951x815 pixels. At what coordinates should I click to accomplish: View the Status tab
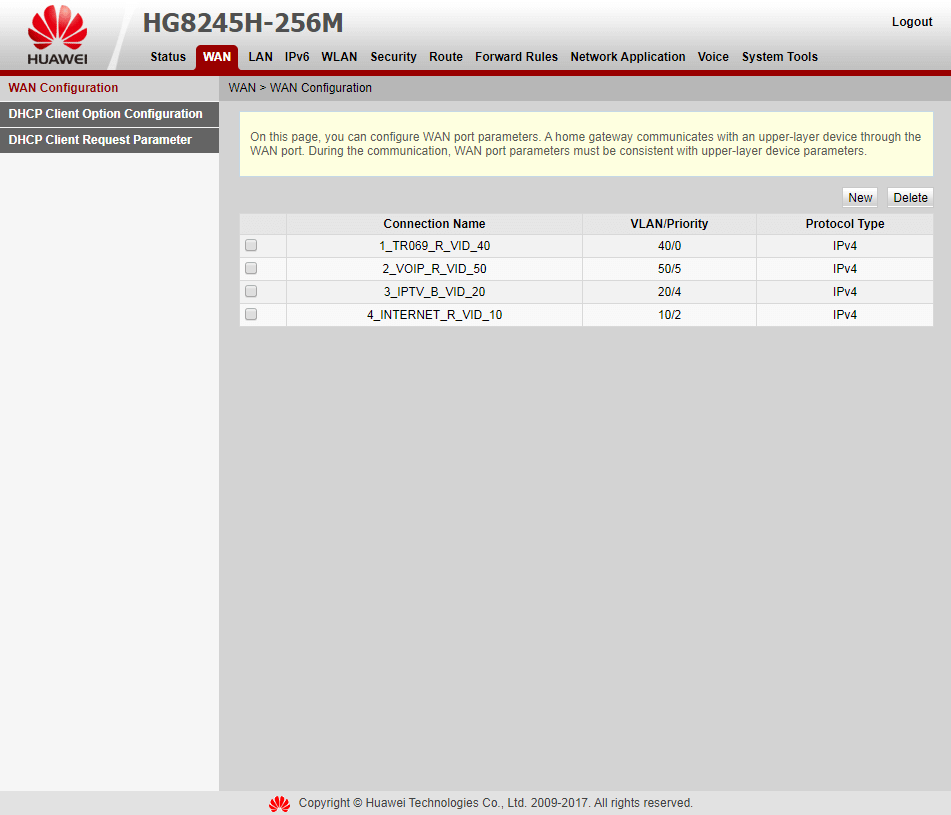[168, 57]
